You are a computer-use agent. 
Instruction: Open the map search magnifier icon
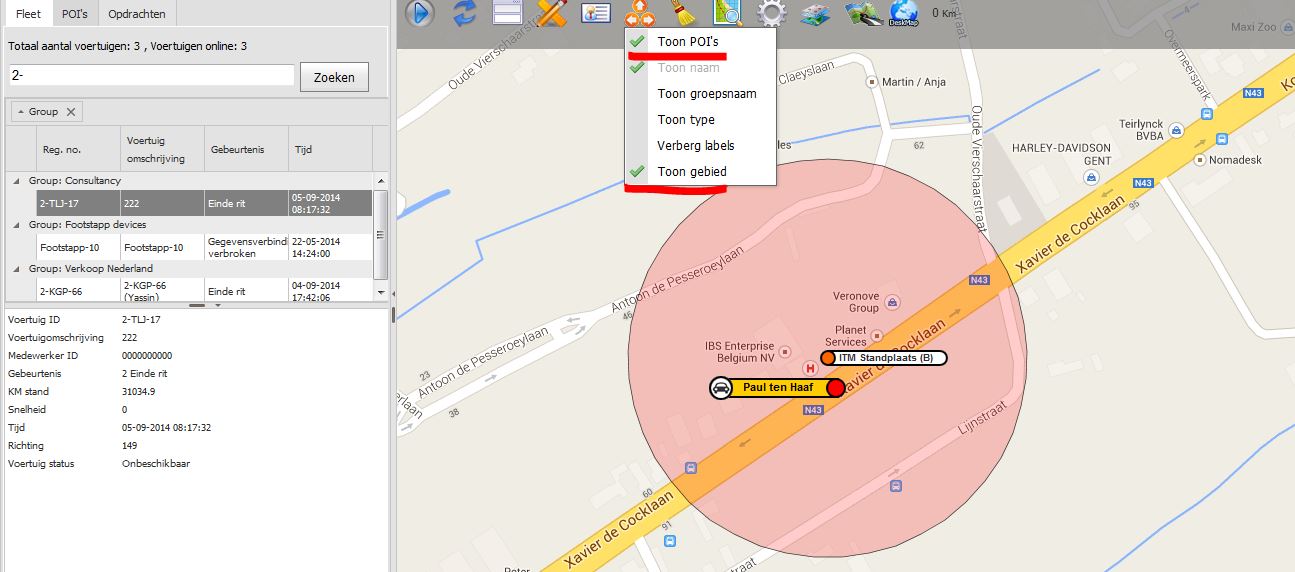click(727, 13)
